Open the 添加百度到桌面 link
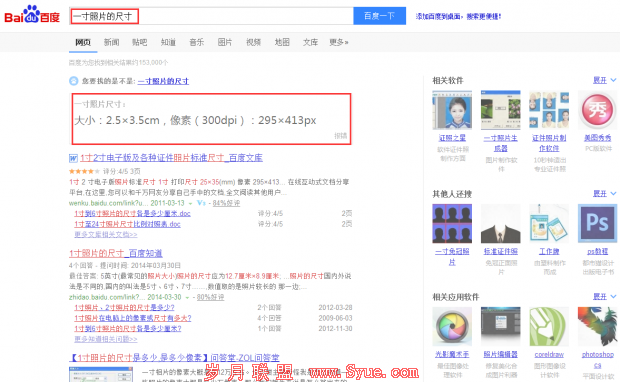 click(458, 16)
